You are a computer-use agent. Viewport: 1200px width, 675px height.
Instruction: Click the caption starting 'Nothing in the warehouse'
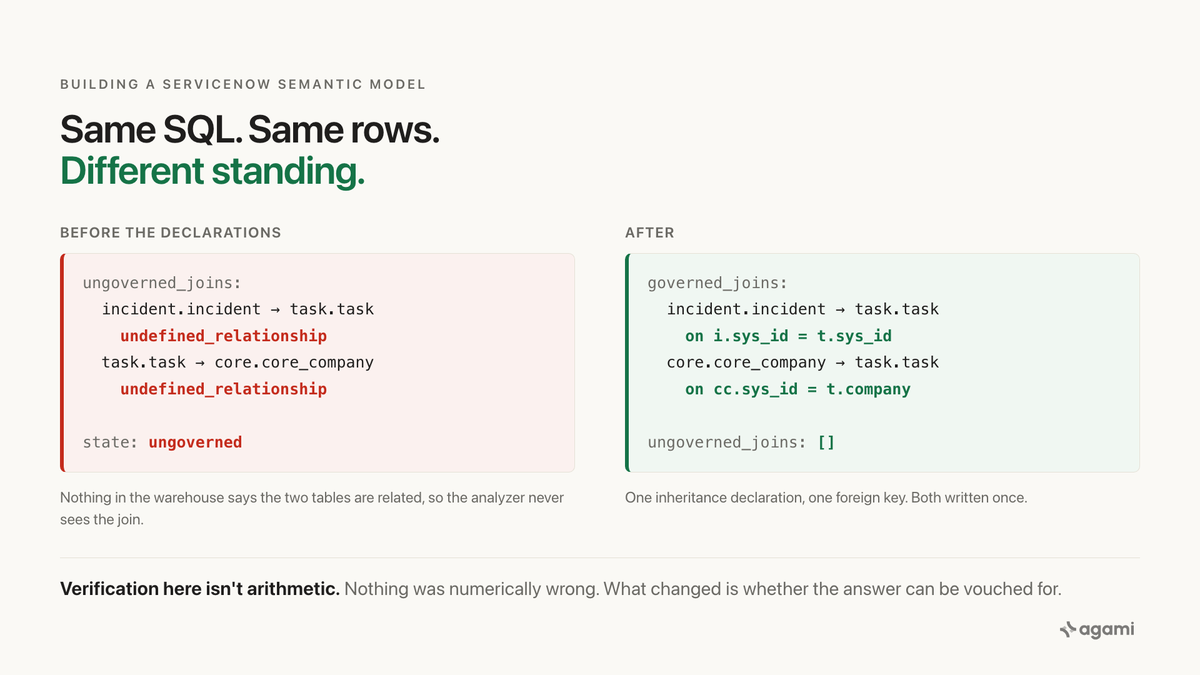(312, 508)
